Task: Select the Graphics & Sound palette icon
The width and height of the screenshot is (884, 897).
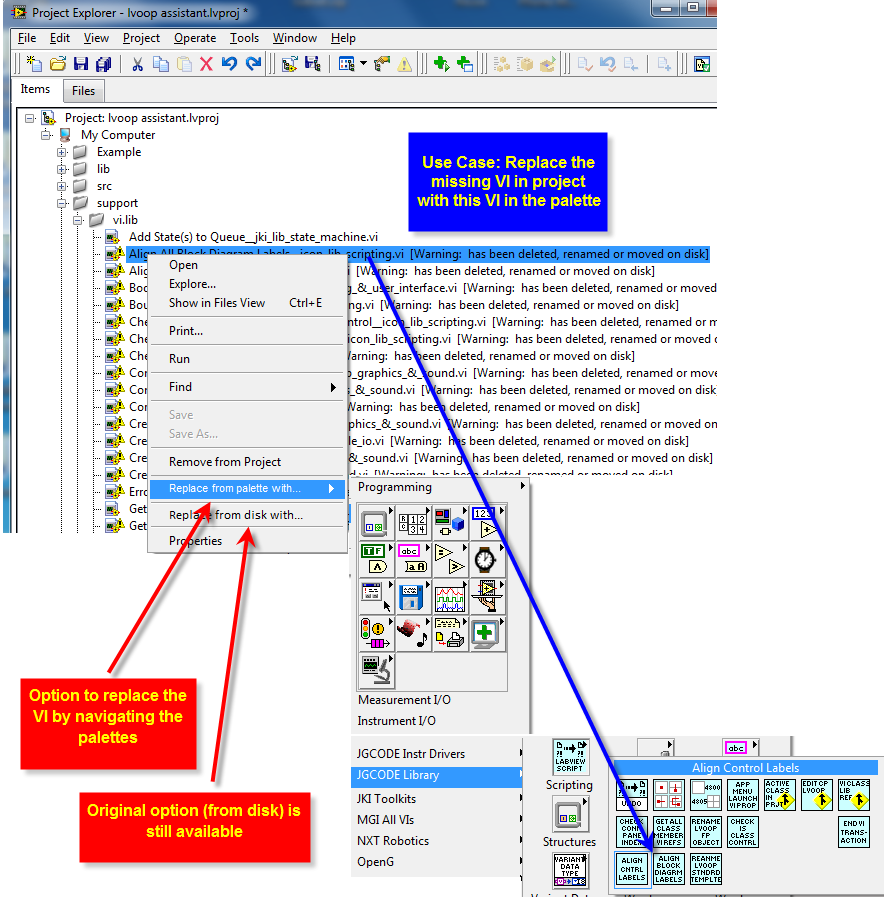Action: (x=412, y=634)
